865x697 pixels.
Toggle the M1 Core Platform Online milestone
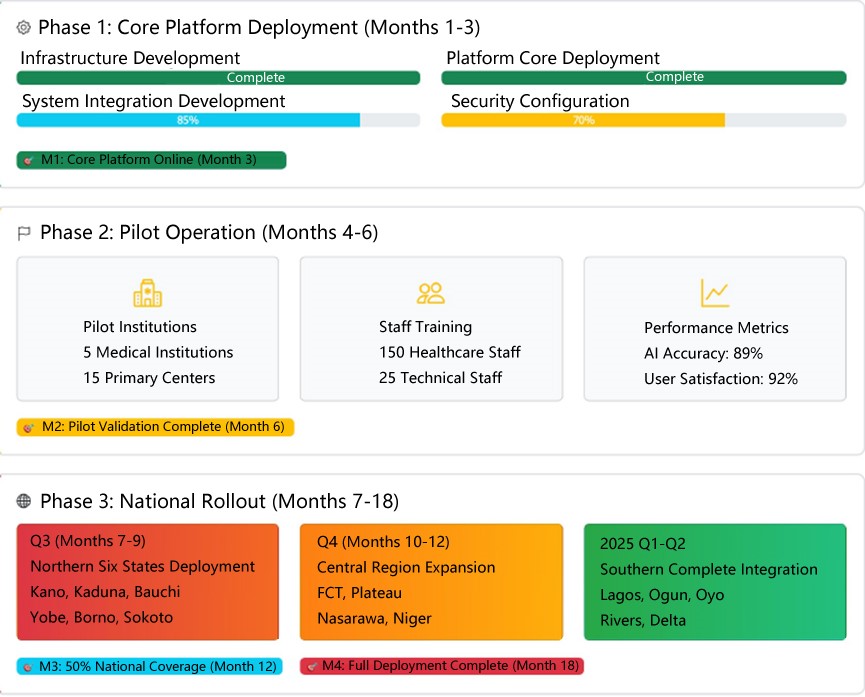pyautogui.click(x=150, y=159)
